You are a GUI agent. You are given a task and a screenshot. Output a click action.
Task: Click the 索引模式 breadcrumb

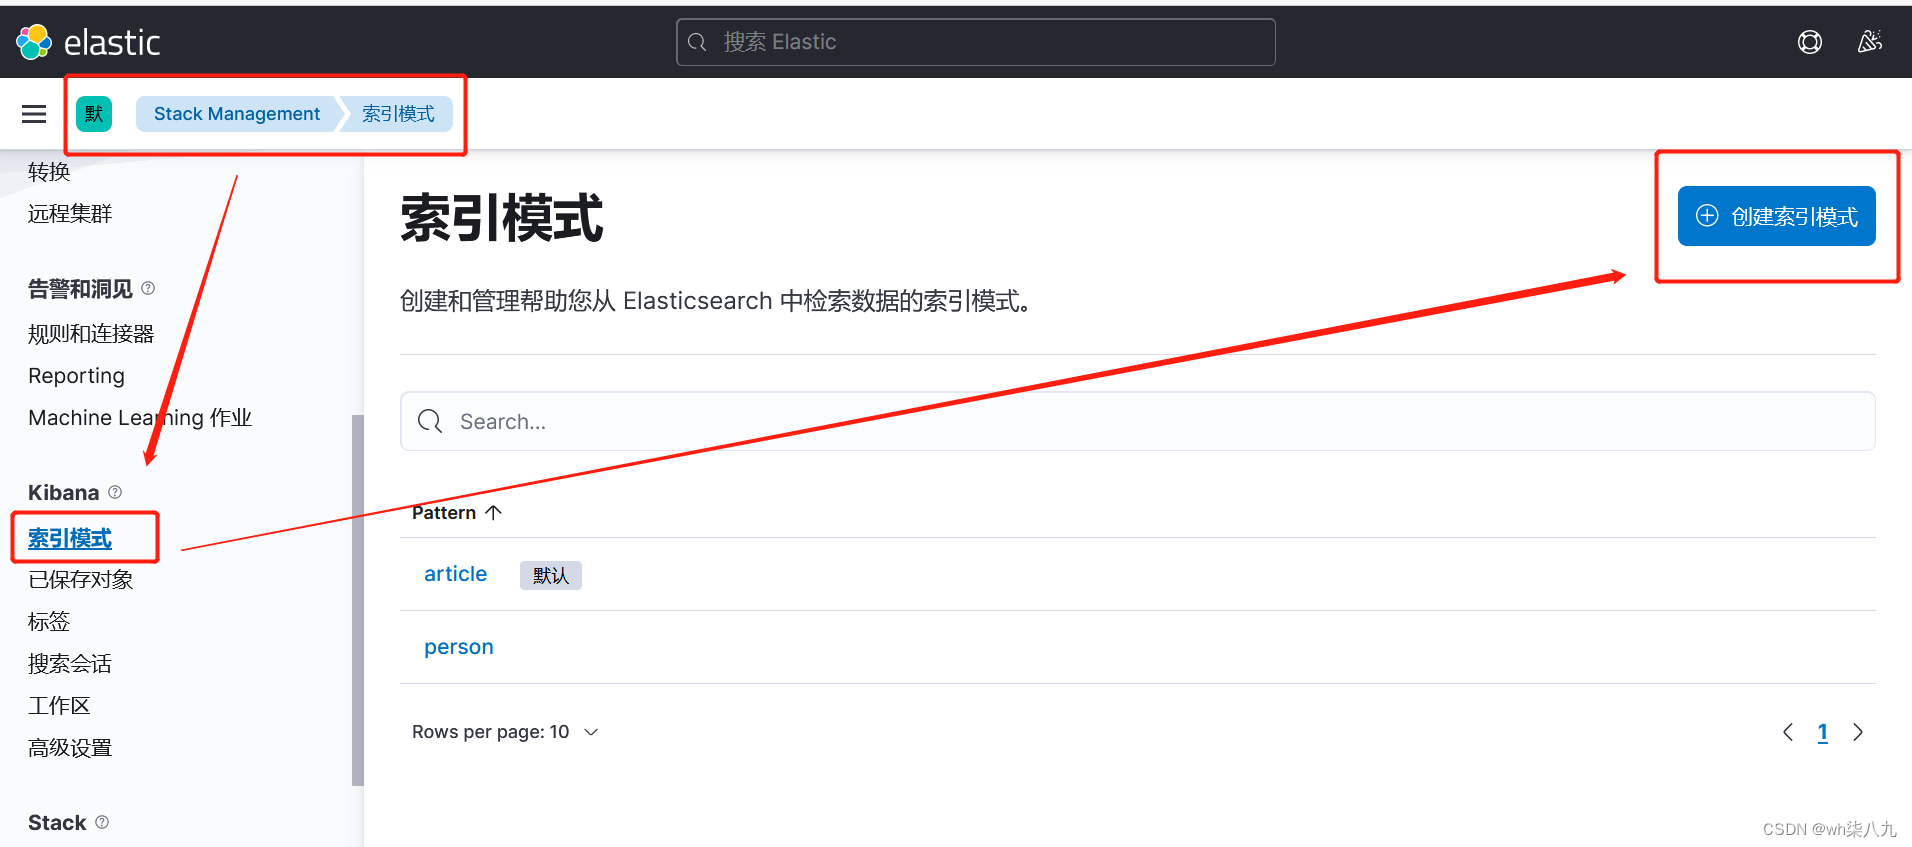398,114
